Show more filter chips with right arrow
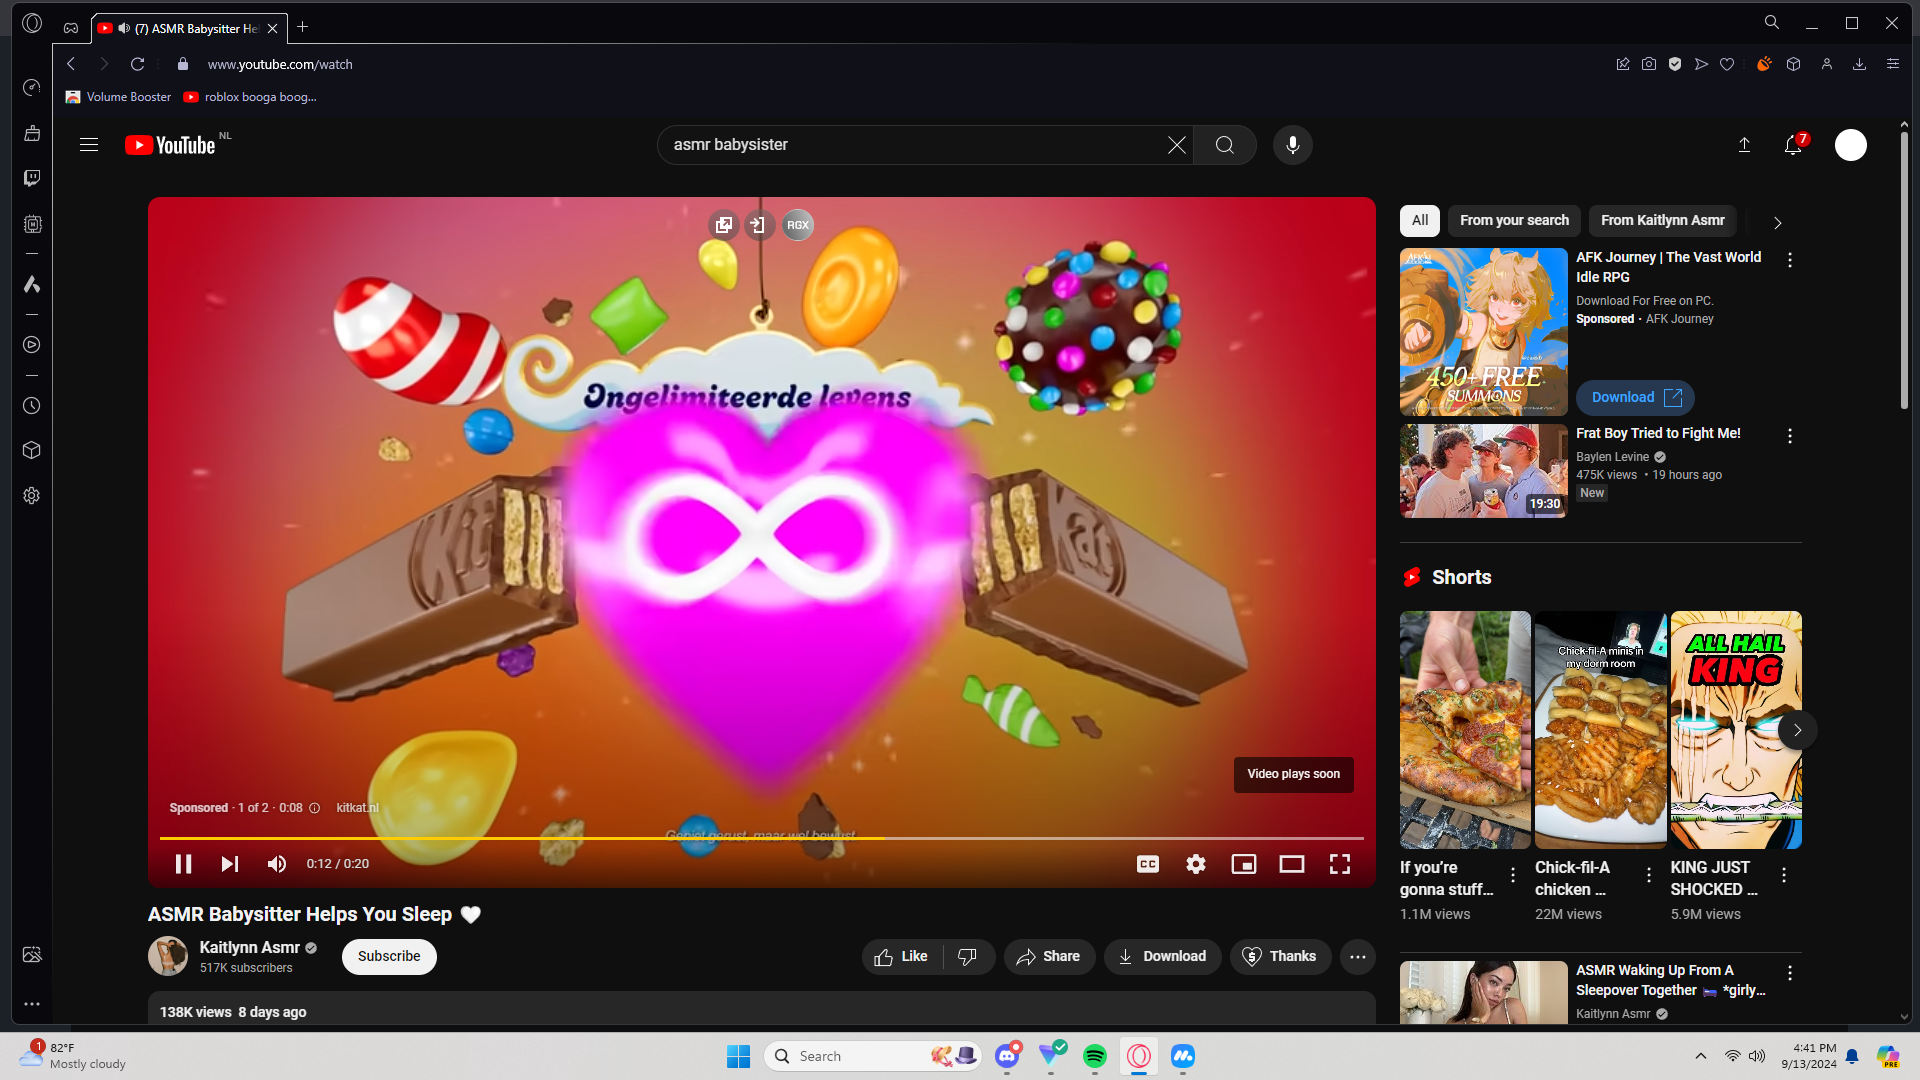Viewport: 1920px width, 1080px height. tap(1777, 222)
